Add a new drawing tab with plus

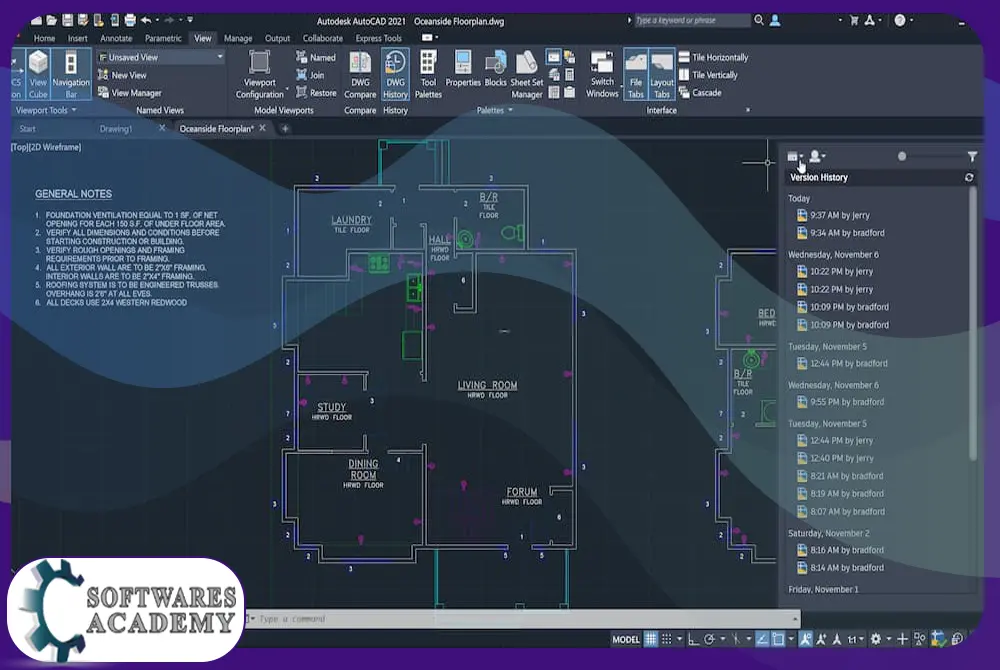[285, 129]
